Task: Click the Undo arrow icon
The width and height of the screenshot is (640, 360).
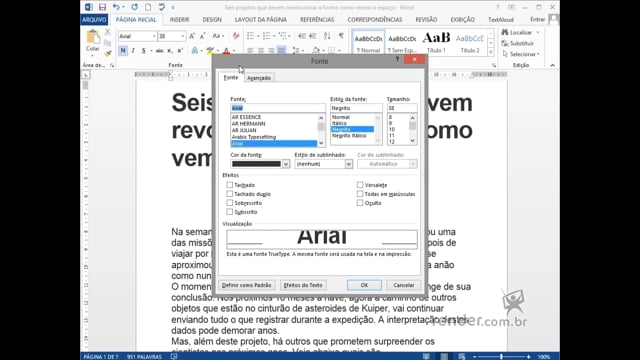Action: (x=116, y=7)
